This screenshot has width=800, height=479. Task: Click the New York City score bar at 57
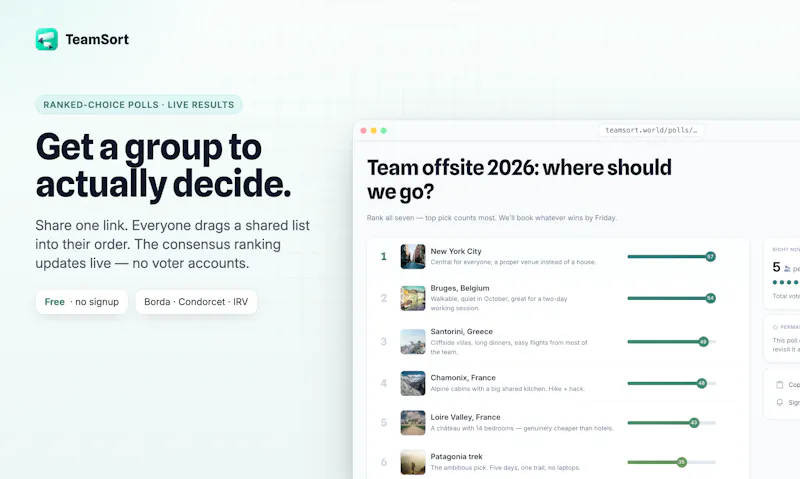671,257
